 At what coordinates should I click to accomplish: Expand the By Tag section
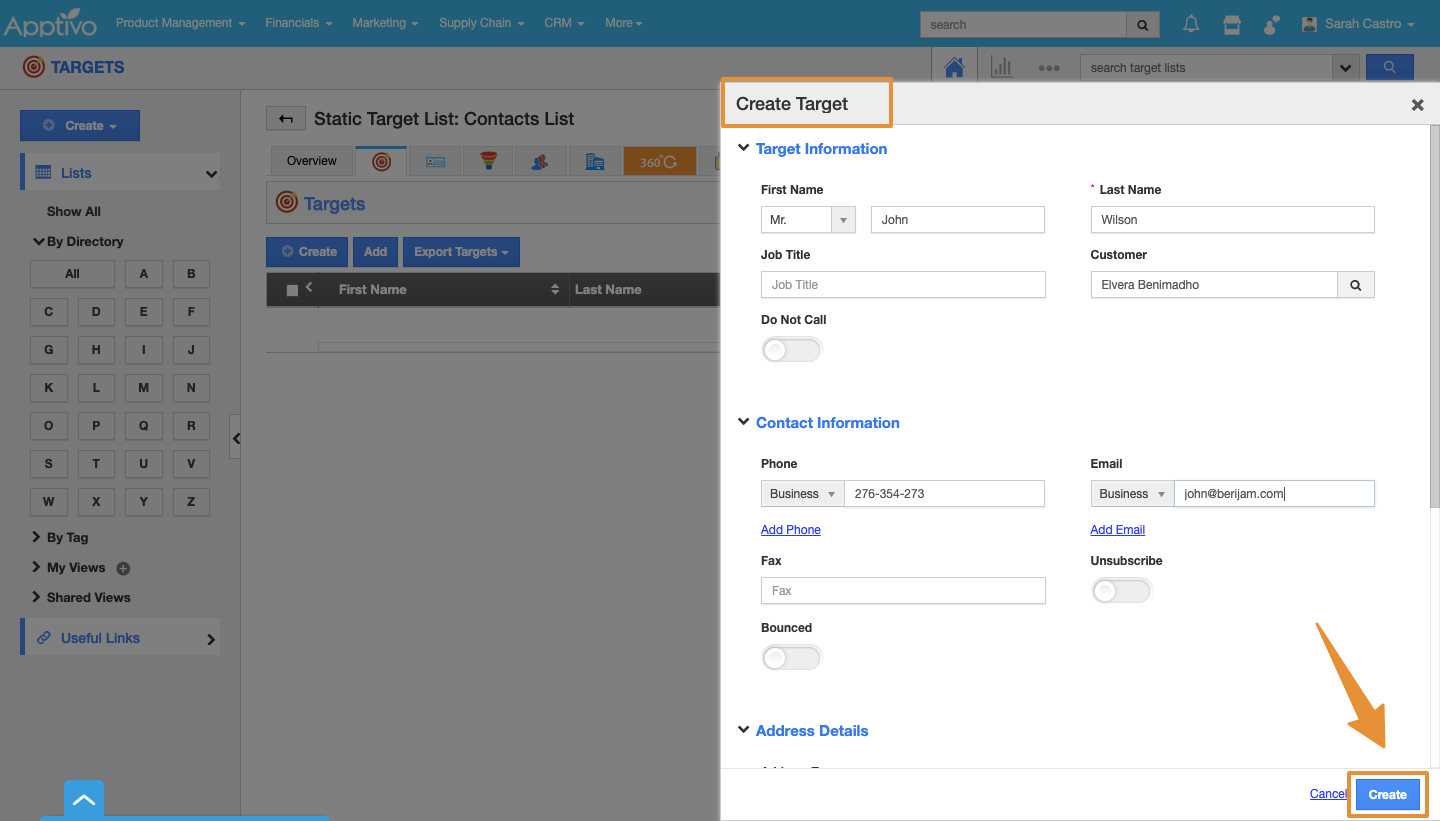(37, 537)
